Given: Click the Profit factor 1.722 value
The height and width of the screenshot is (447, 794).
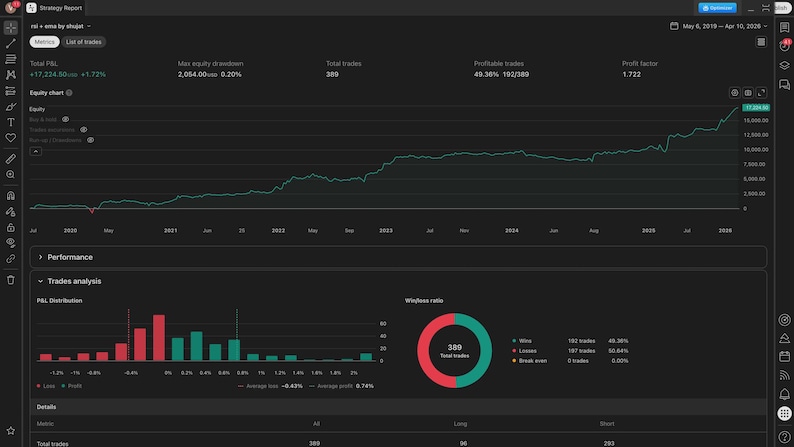Looking at the screenshot, I should (631, 74).
